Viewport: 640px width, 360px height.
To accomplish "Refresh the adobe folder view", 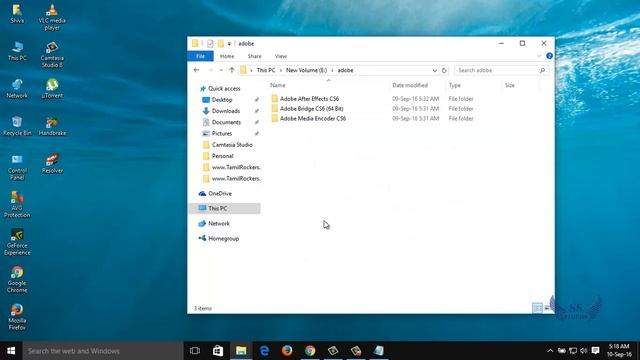I will point(444,70).
